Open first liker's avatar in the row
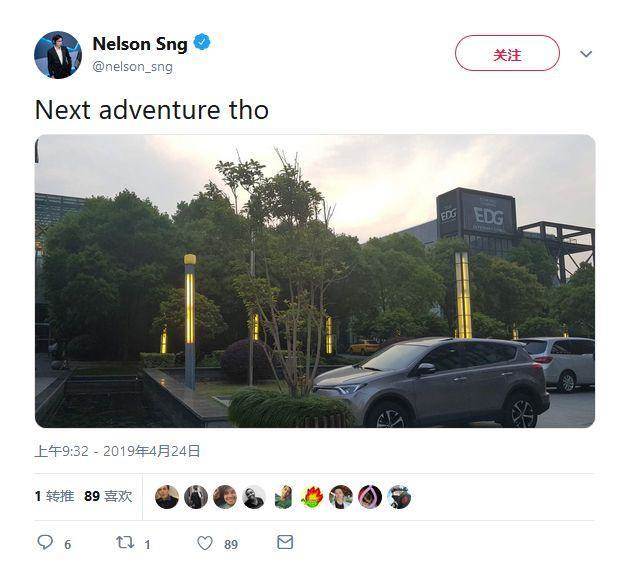The image size is (624, 573). [167, 497]
